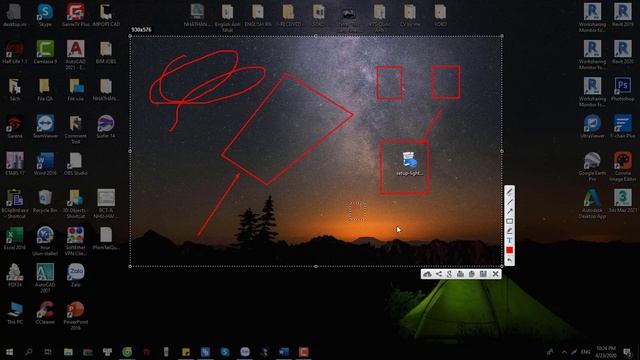Open the Windows Start menu
The width and height of the screenshot is (640, 360).
pyautogui.click(x=9, y=351)
